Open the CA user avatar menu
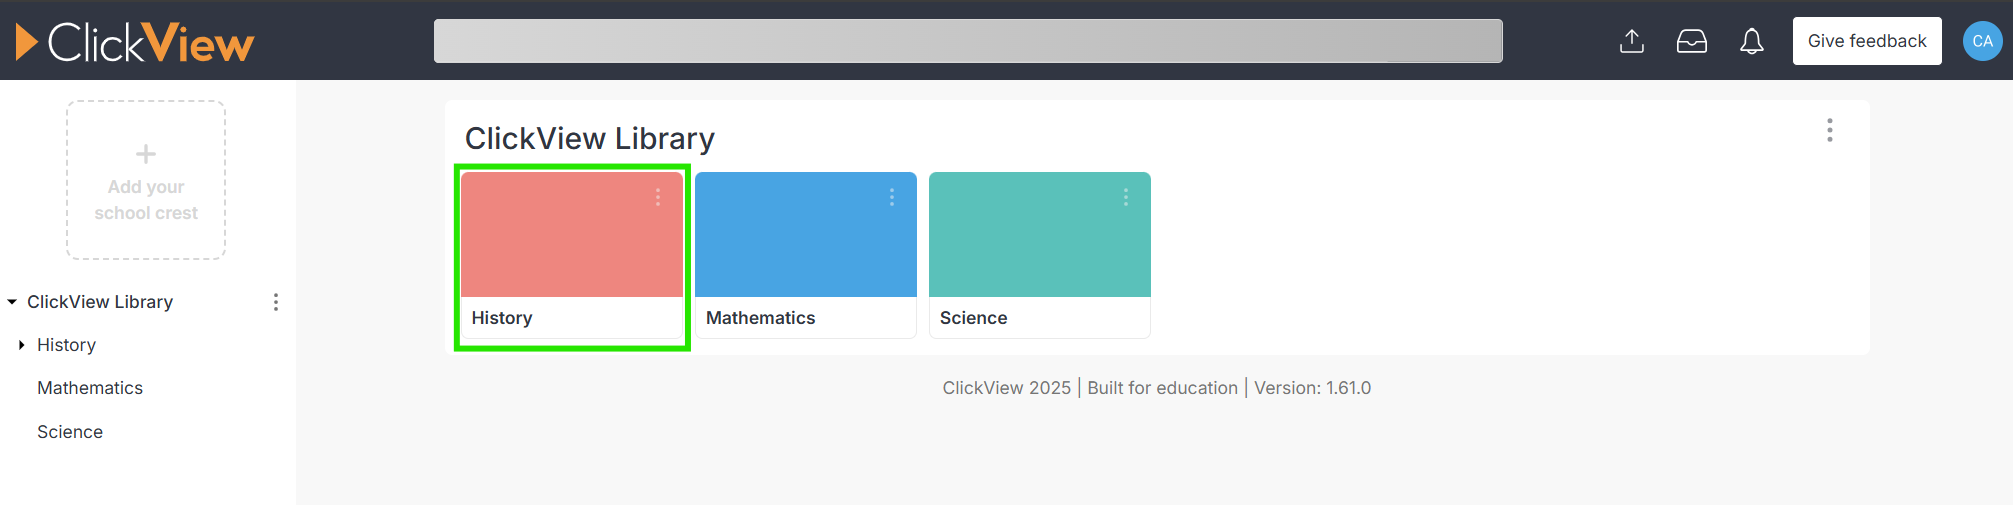Image resolution: width=2013 pixels, height=505 pixels. click(1982, 41)
